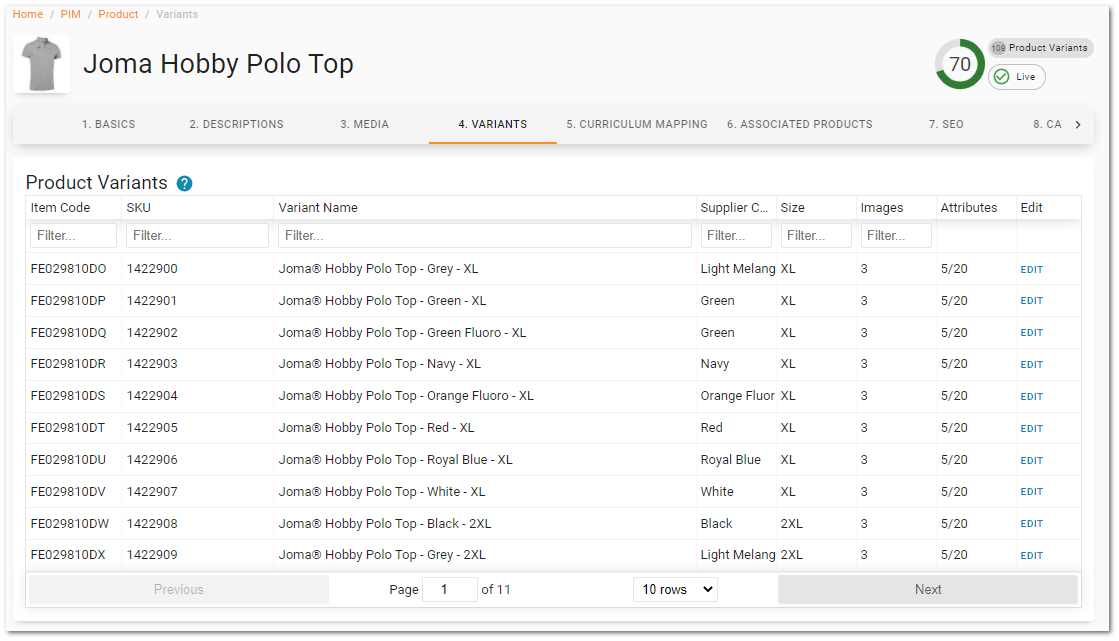This screenshot has height=641, width=1119.
Task: Open the Product Variants help icon
Action: pos(184,183)
